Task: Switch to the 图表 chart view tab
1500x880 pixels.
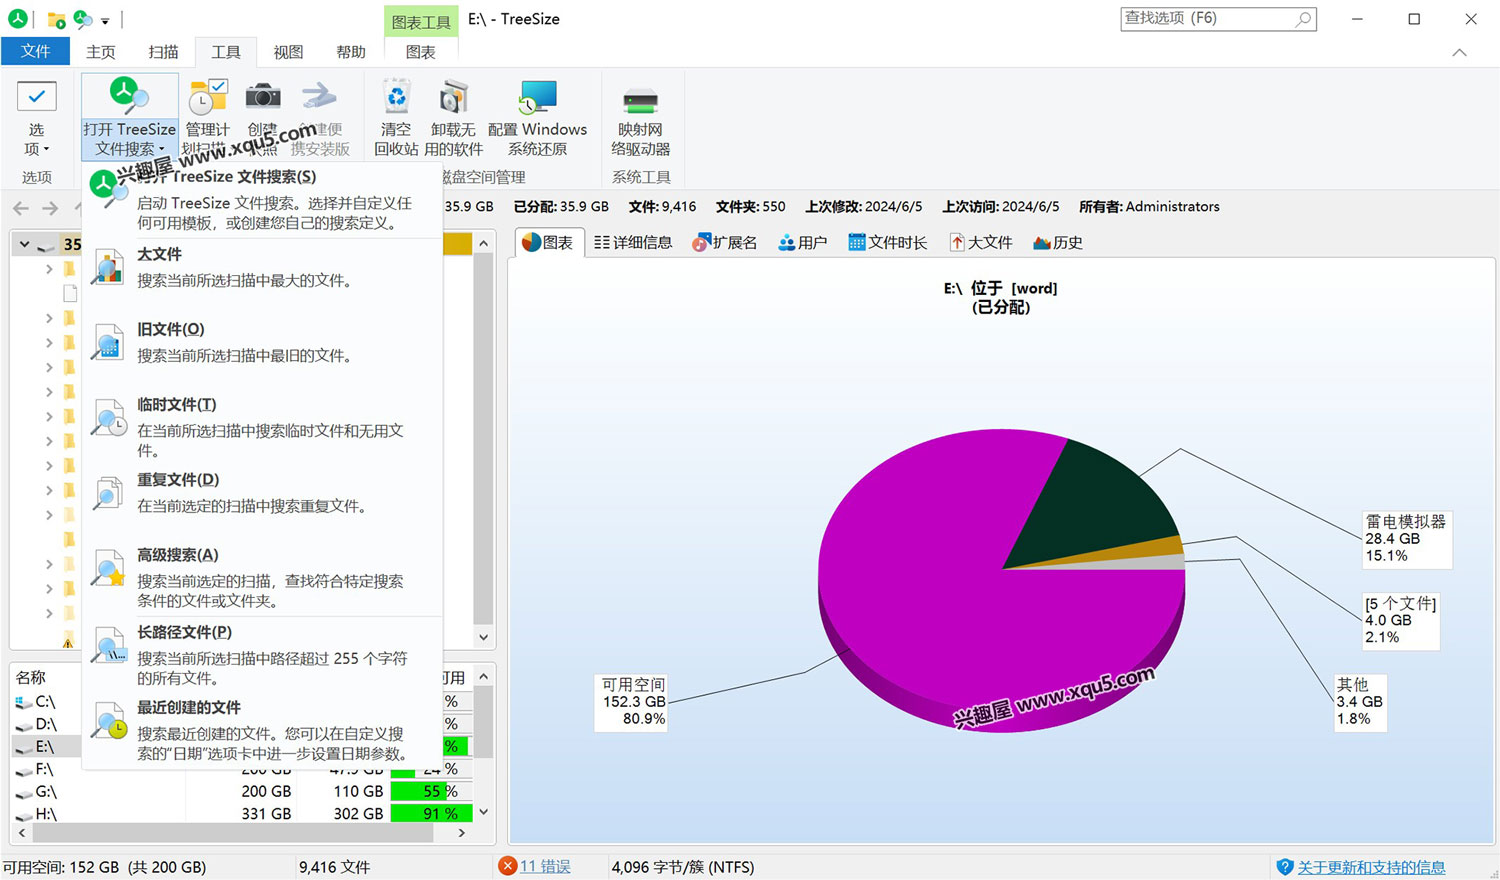Action: pyautogui.click(x=547, y=242)
